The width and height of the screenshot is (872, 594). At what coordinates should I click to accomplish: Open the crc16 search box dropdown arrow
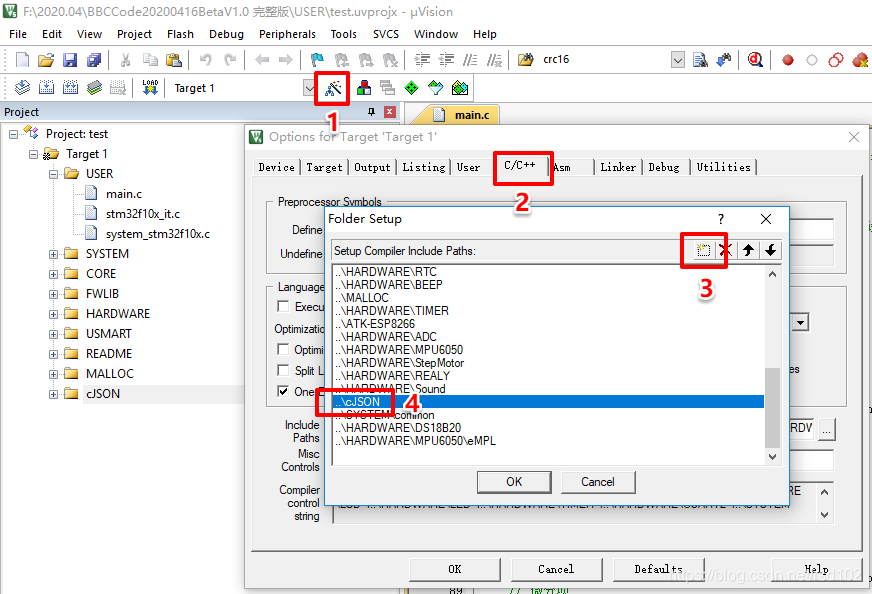678,60
